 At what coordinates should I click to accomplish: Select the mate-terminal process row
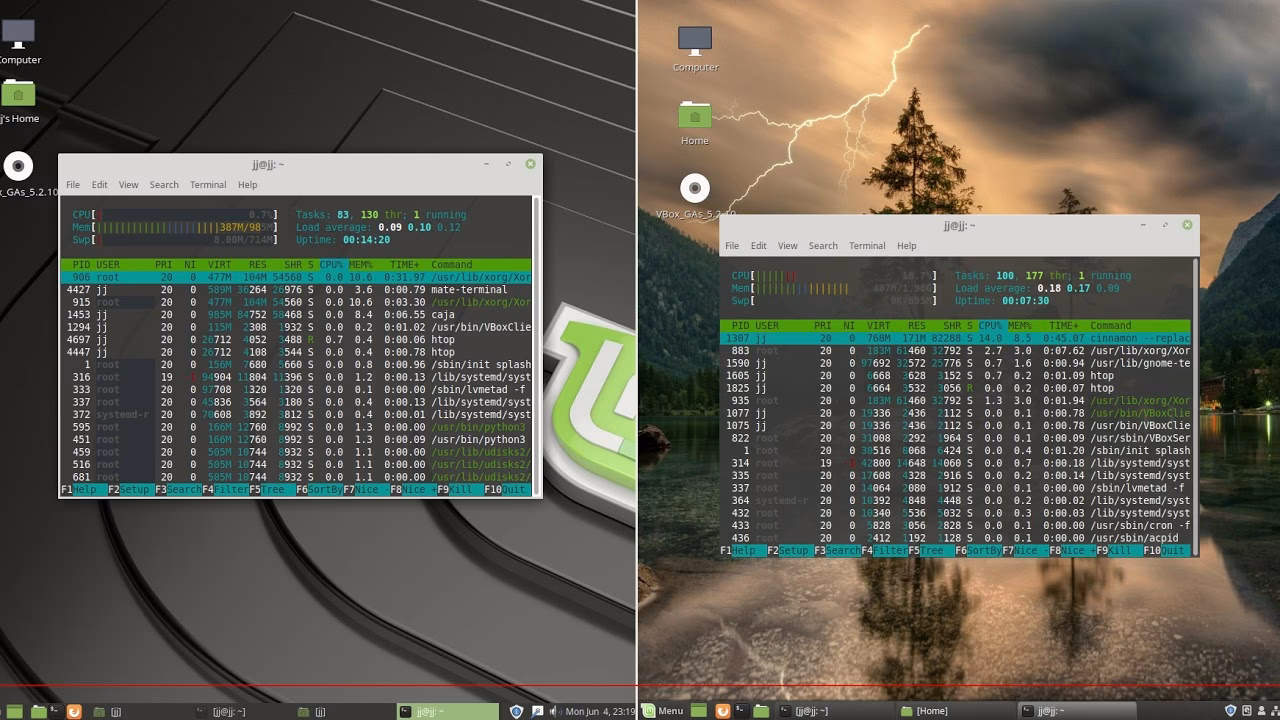point(296,290)
